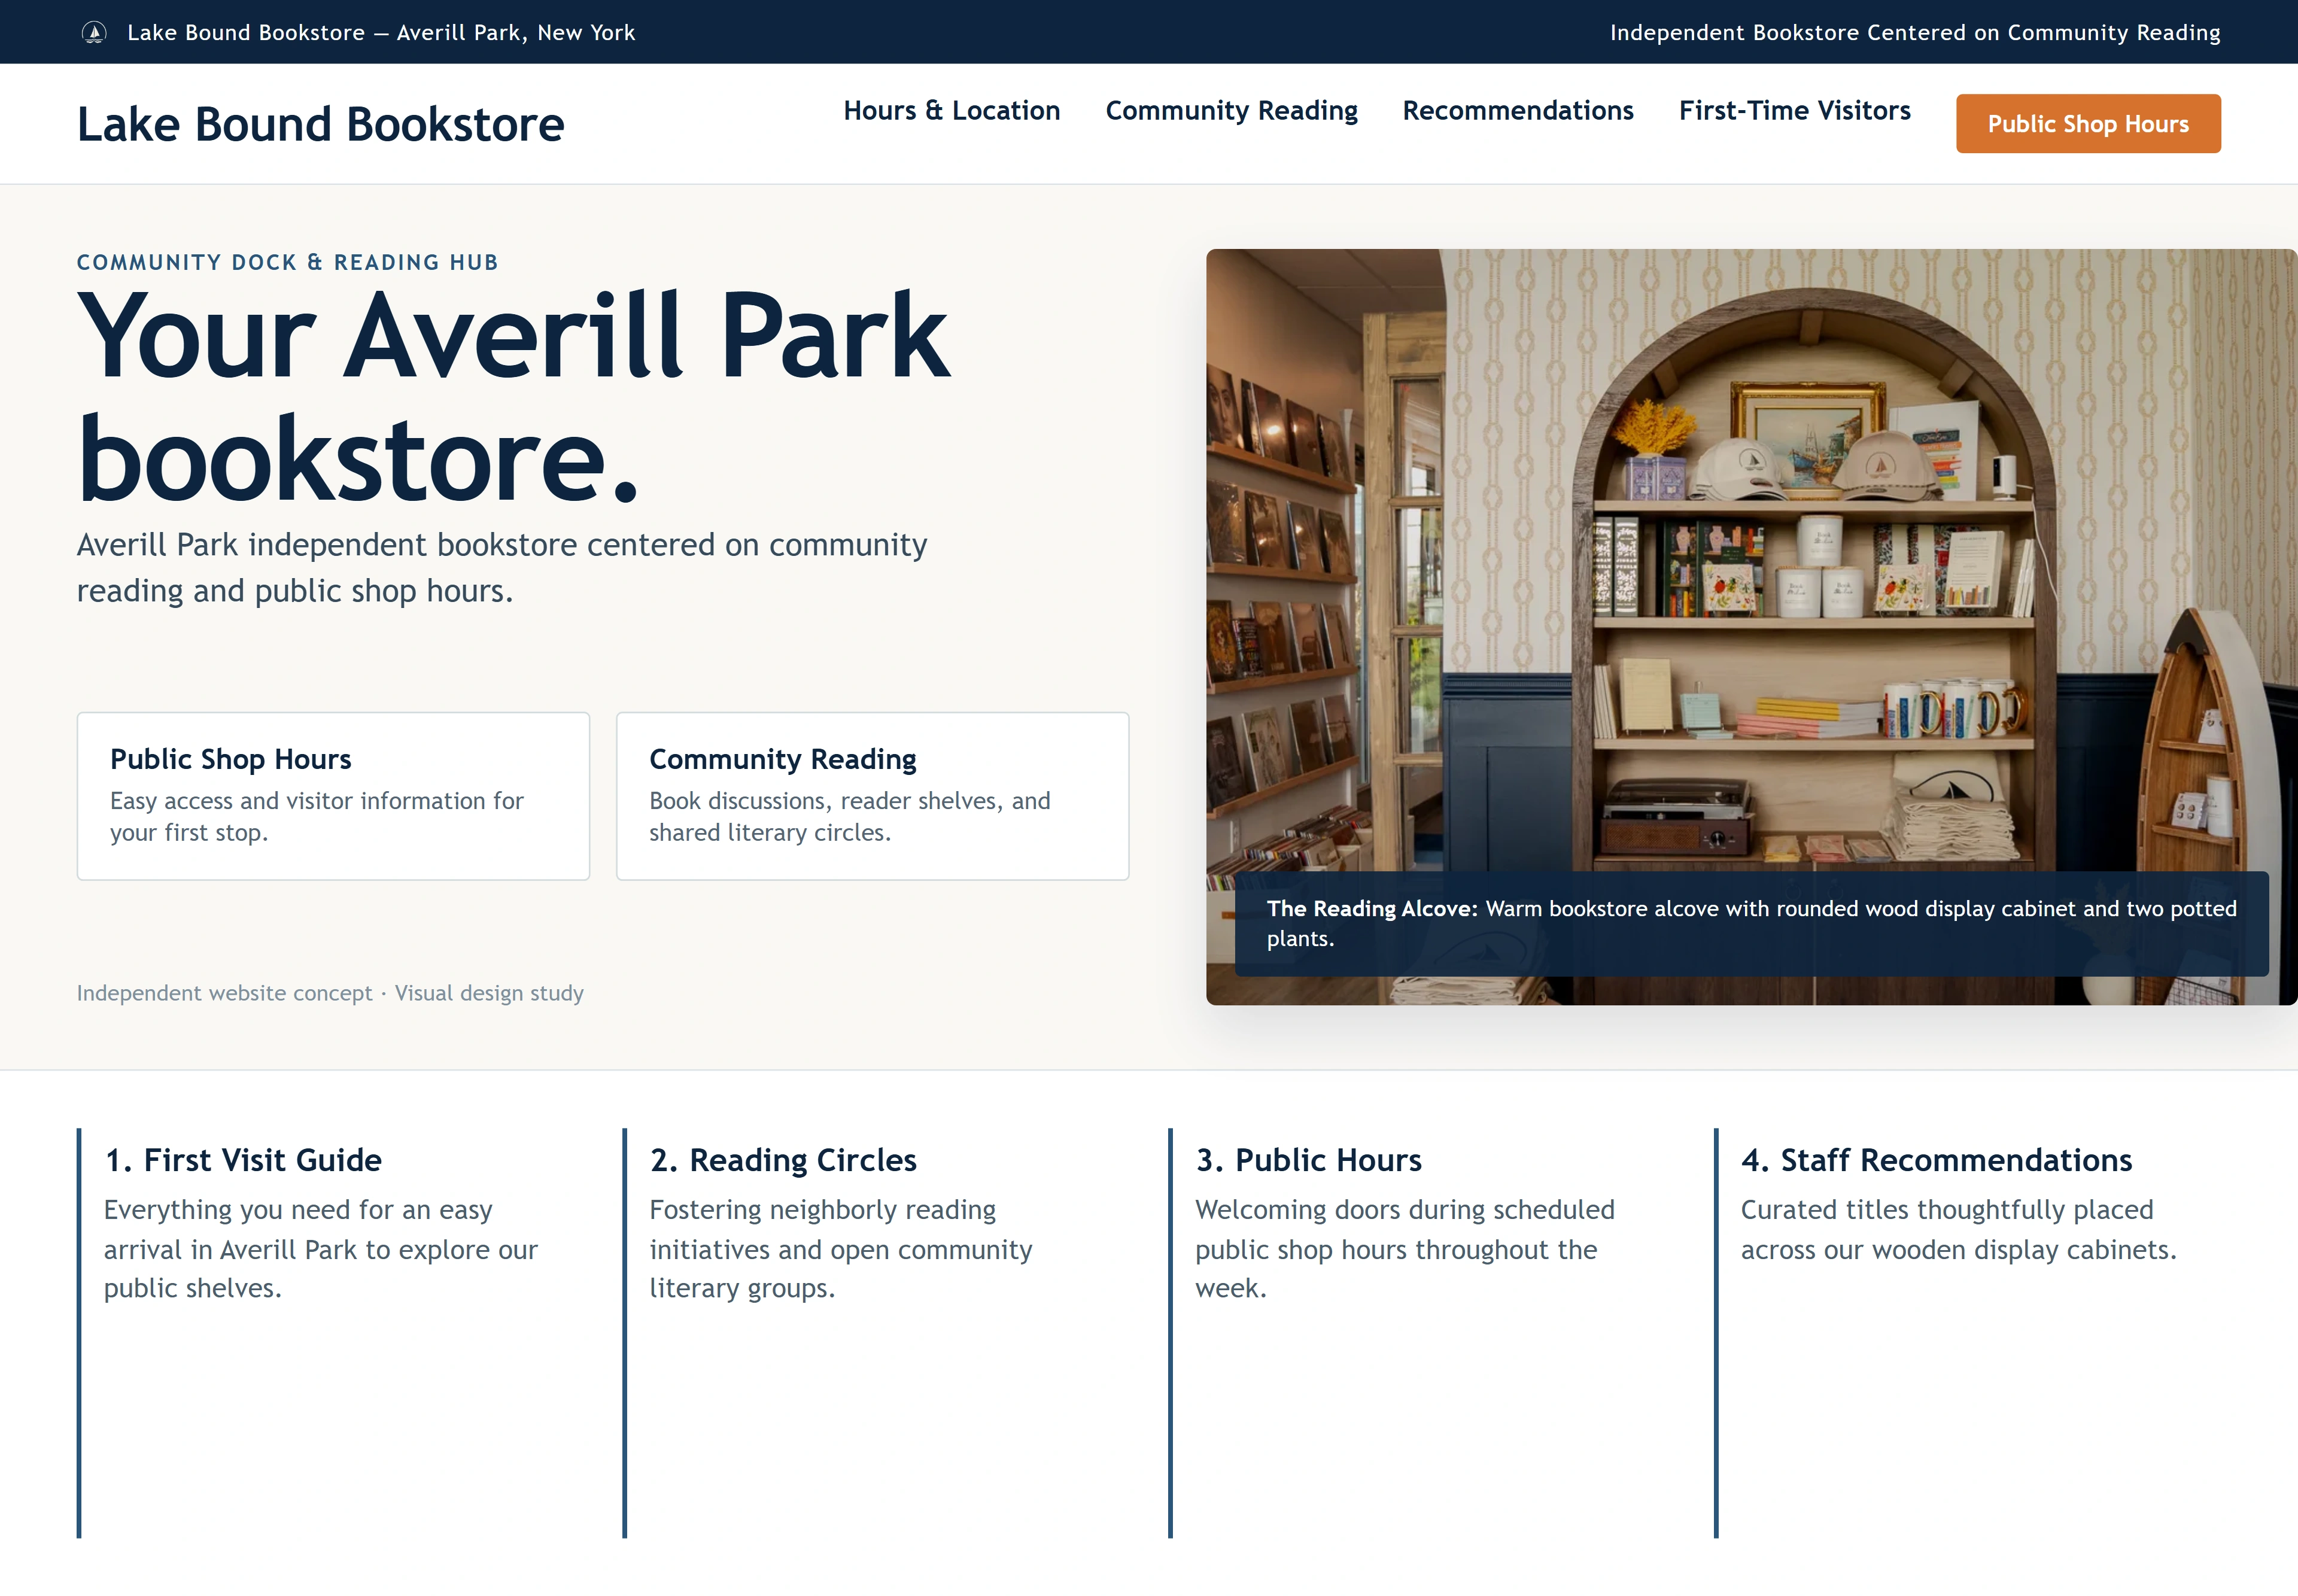The height and width of the screenshot is (1596, 2298).
Task: Click 'Community Dock & Reading Hub' eyebrow text
Action: [288, 262]
